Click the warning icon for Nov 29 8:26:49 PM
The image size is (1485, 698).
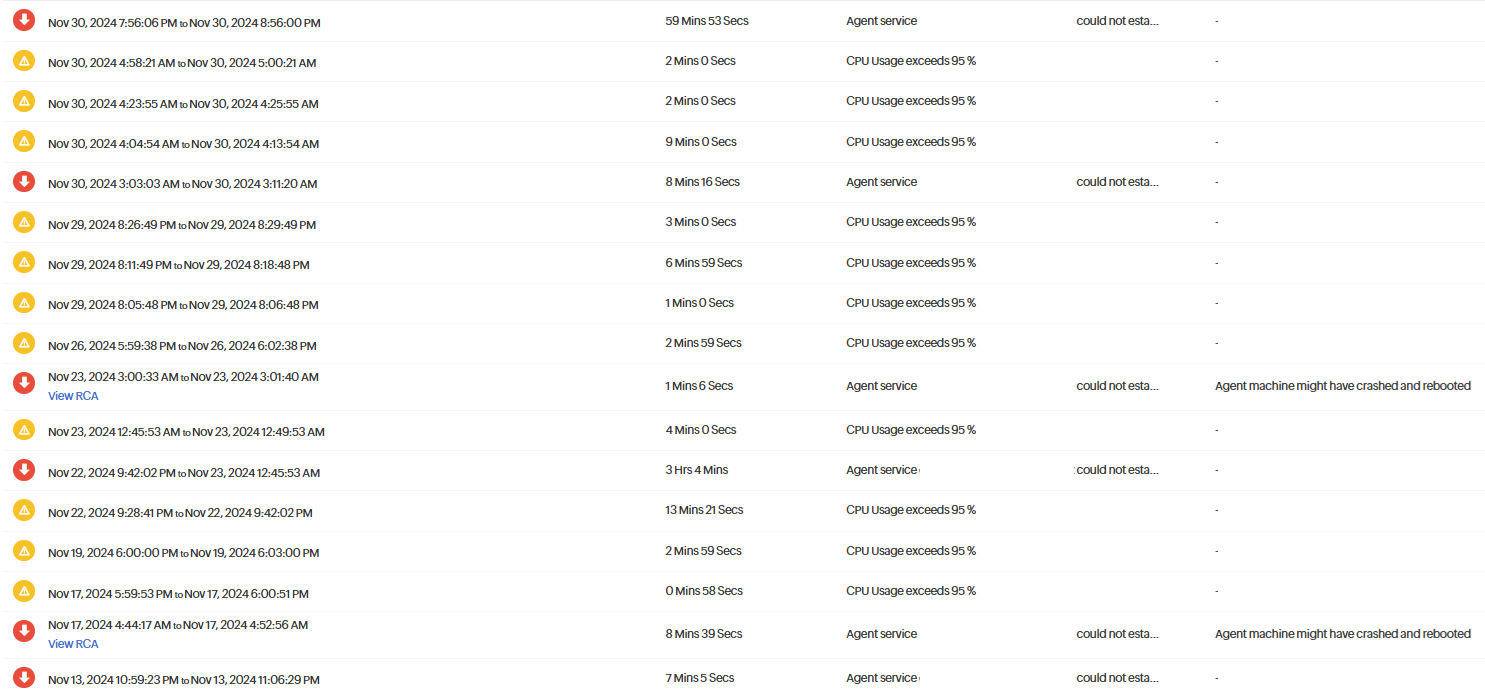pos(24,222)
